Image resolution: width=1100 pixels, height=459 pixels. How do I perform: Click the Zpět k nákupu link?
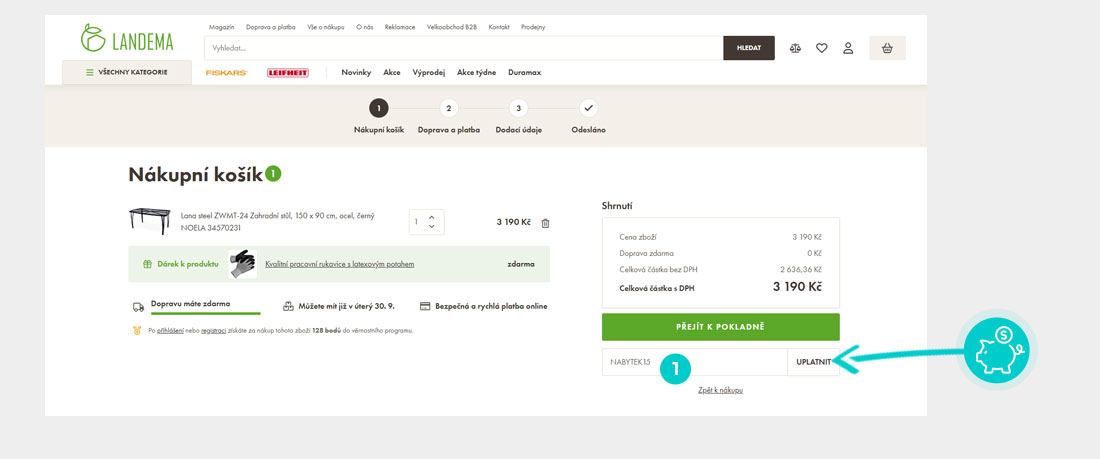(720, 390)
